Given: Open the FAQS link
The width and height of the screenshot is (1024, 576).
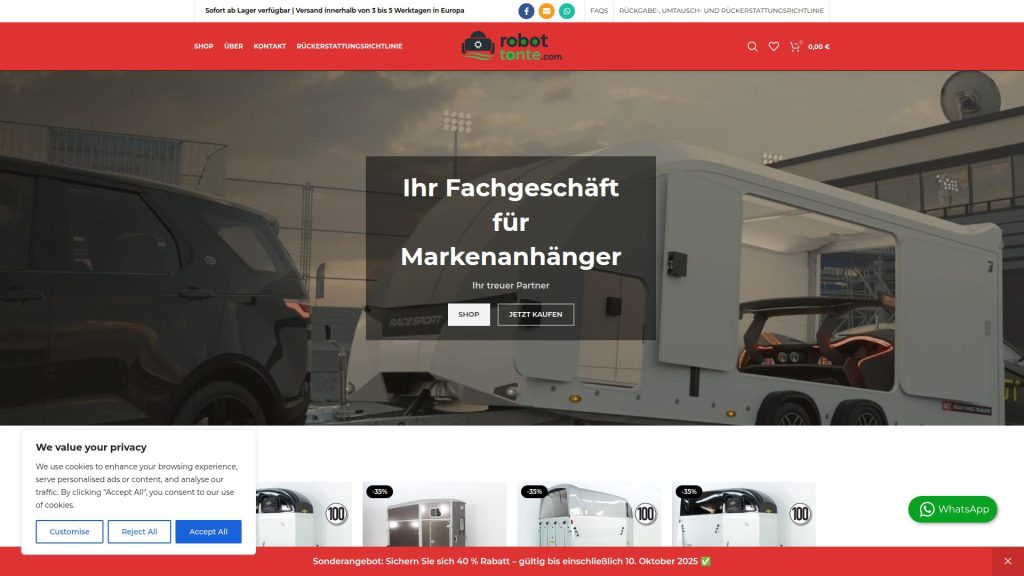Looking at the screenshot, I should (x=599, y=10).
